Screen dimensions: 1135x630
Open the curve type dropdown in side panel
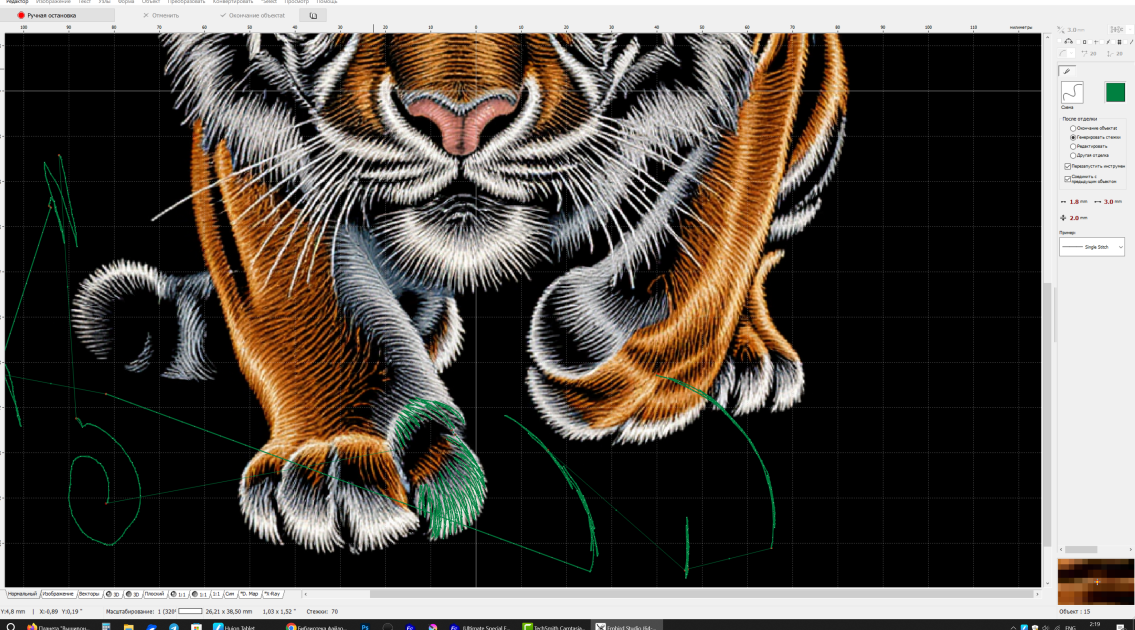click(x=1066, y=54)
